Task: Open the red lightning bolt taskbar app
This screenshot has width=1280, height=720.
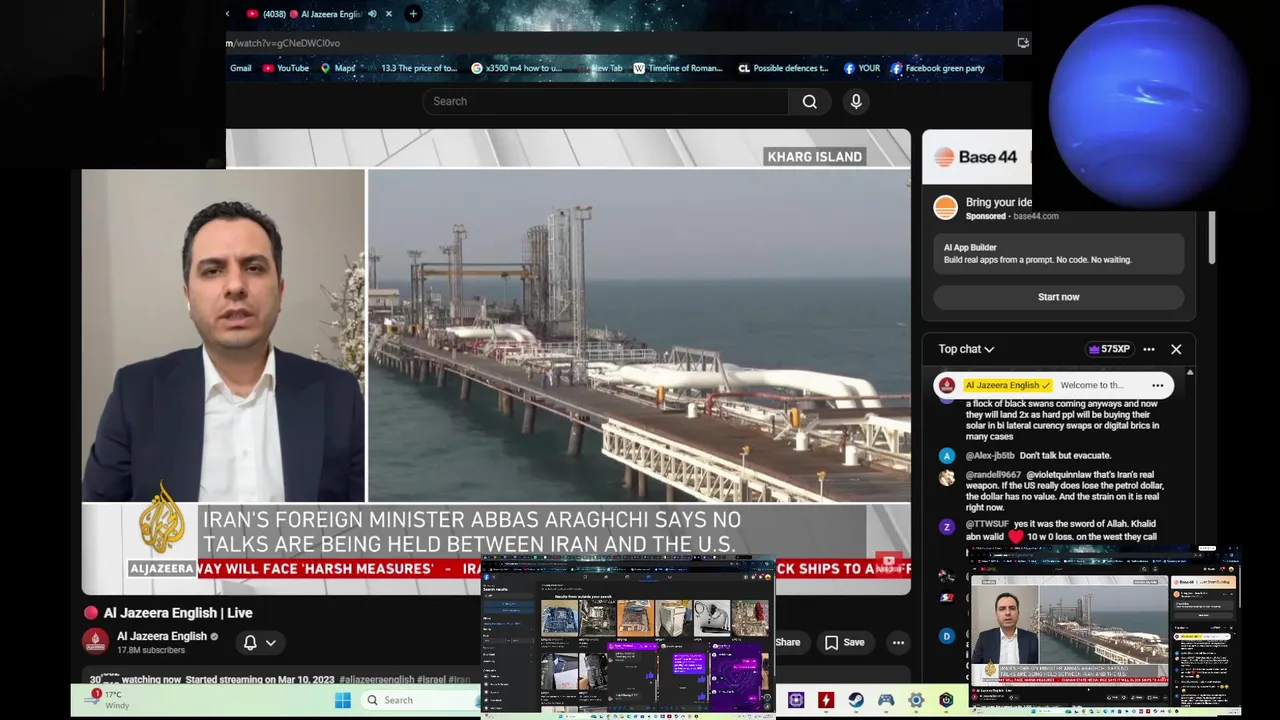Action: point(826,700)
